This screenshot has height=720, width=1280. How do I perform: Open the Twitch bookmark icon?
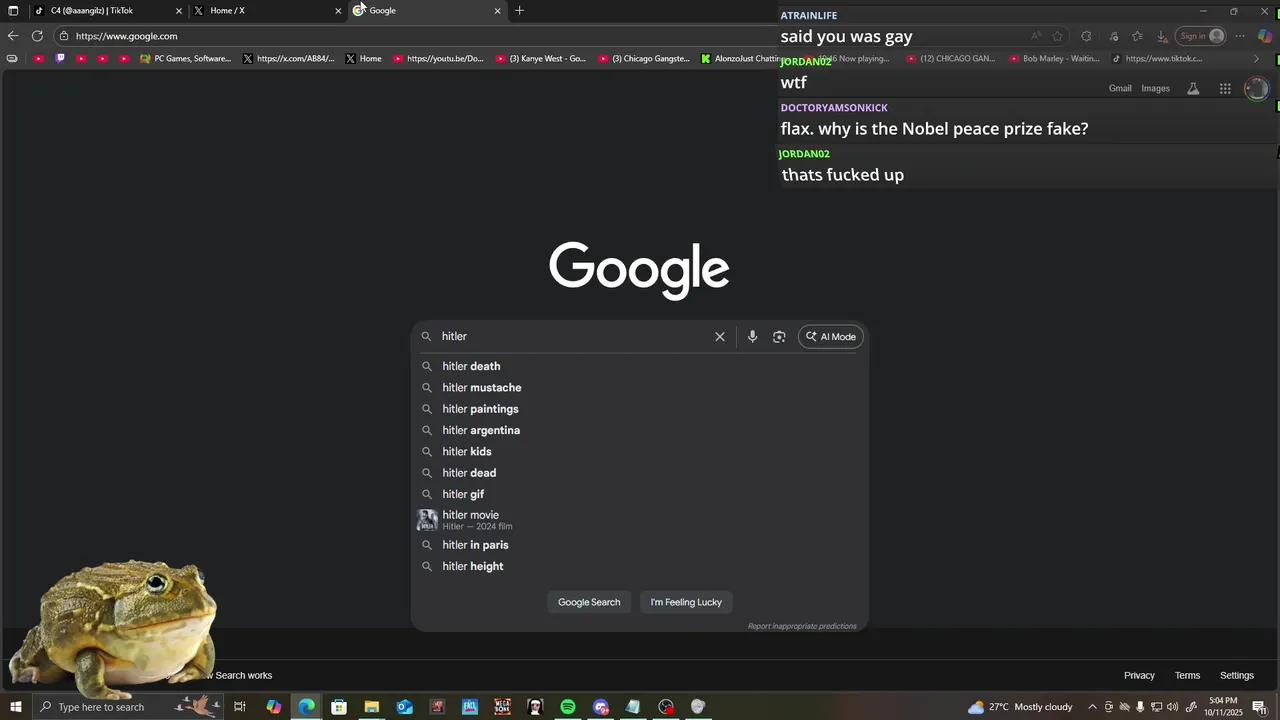coord(60,58)
